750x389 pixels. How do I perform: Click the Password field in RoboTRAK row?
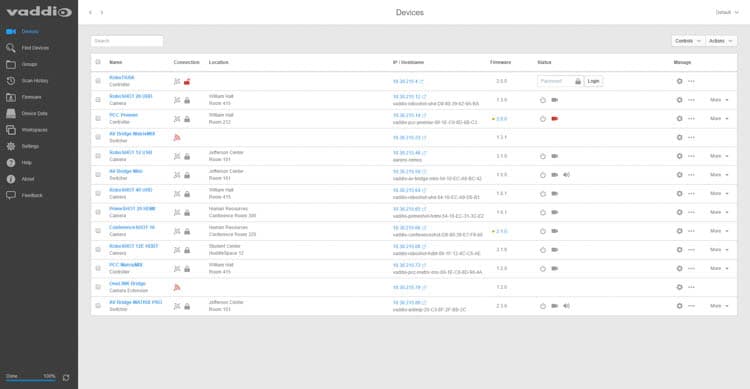coord(560,81)
